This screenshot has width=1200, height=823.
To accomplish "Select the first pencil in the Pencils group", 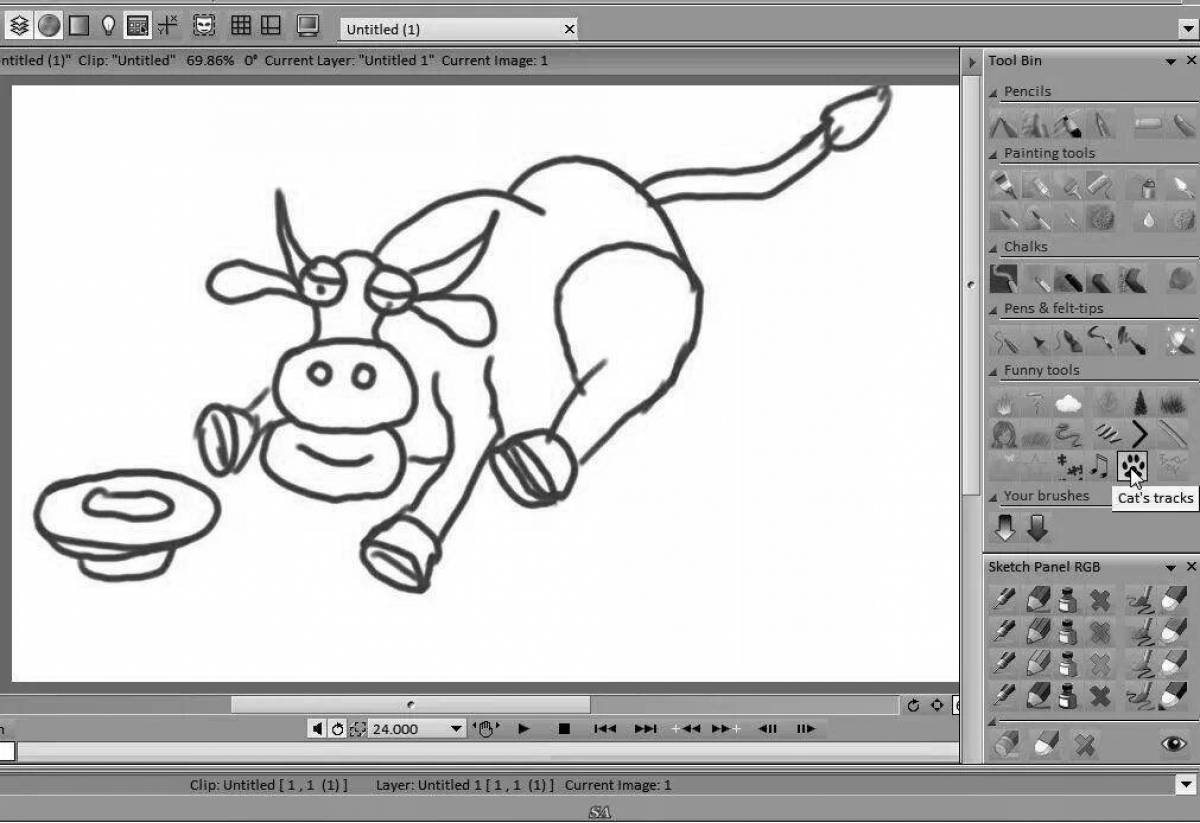I will pyautogui.click(x=1003, y=125).
